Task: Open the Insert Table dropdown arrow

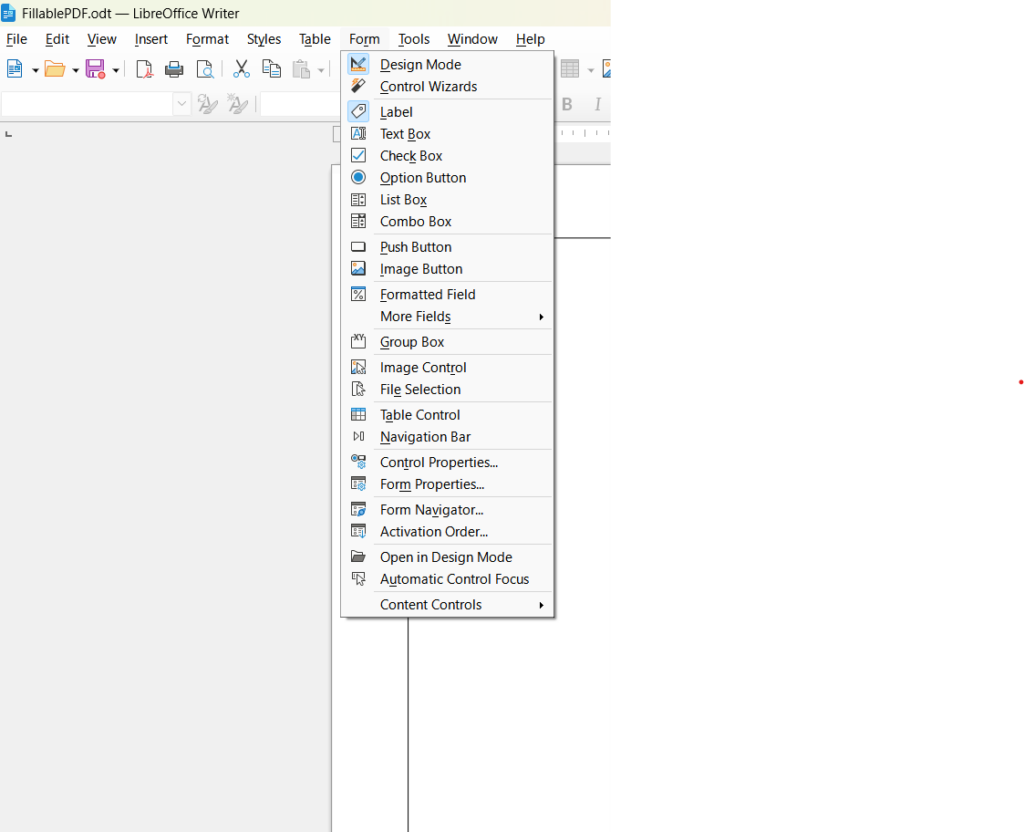Action: [x=590, y=70]
